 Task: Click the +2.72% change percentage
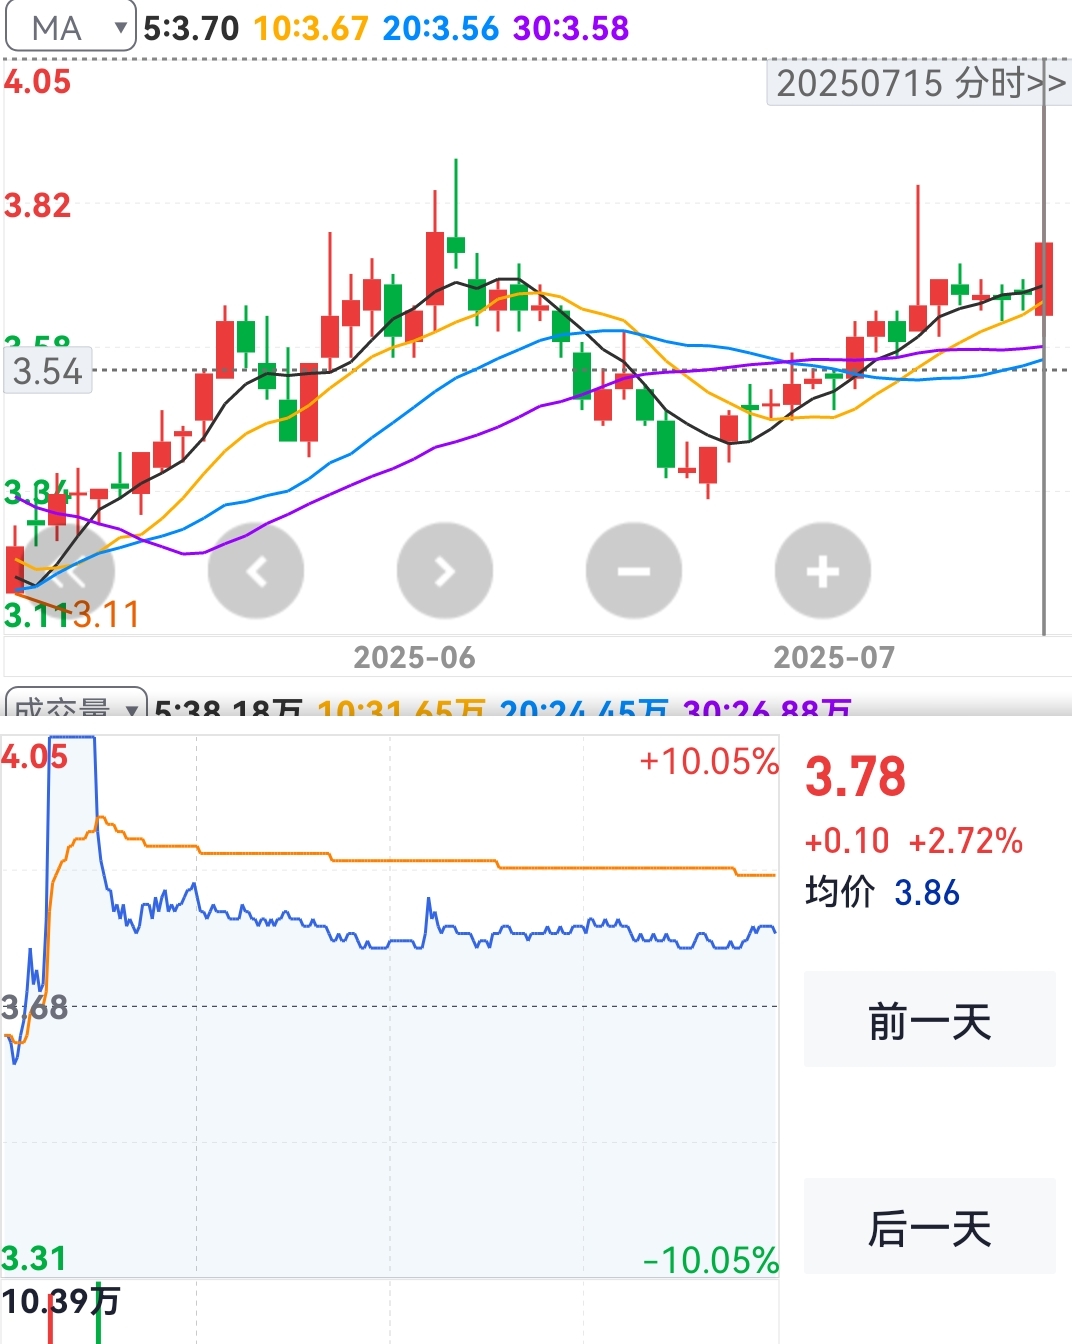tap(965, 841)
